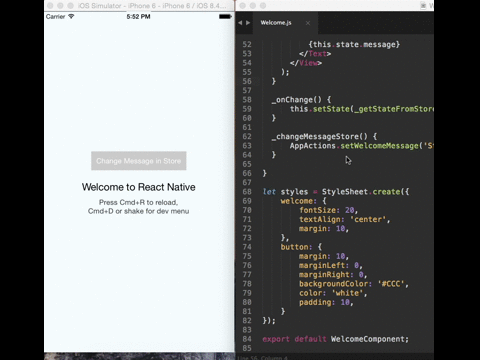Tap the Change Message in Store button
Viewport: 480px width, 360px height.
[139, 161]
